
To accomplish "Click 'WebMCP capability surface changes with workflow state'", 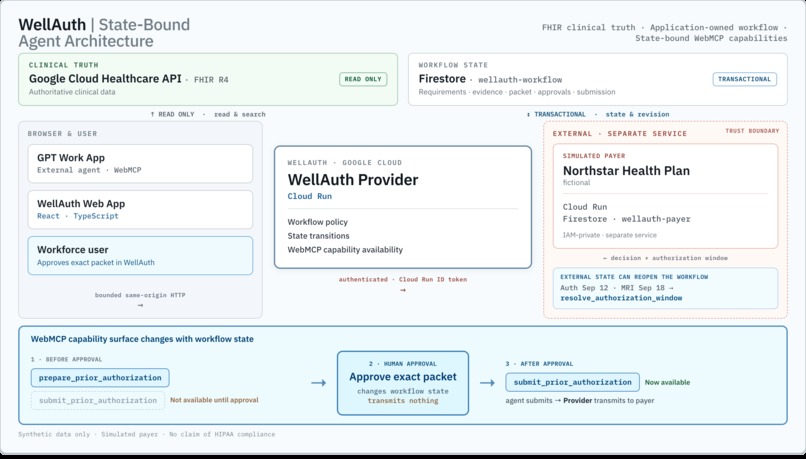I will pos(142,339).
